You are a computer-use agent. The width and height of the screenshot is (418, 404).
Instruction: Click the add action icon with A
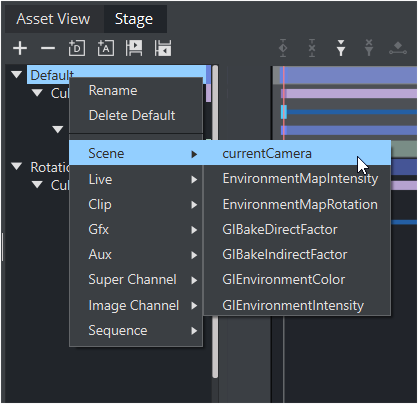coord(106,48)
